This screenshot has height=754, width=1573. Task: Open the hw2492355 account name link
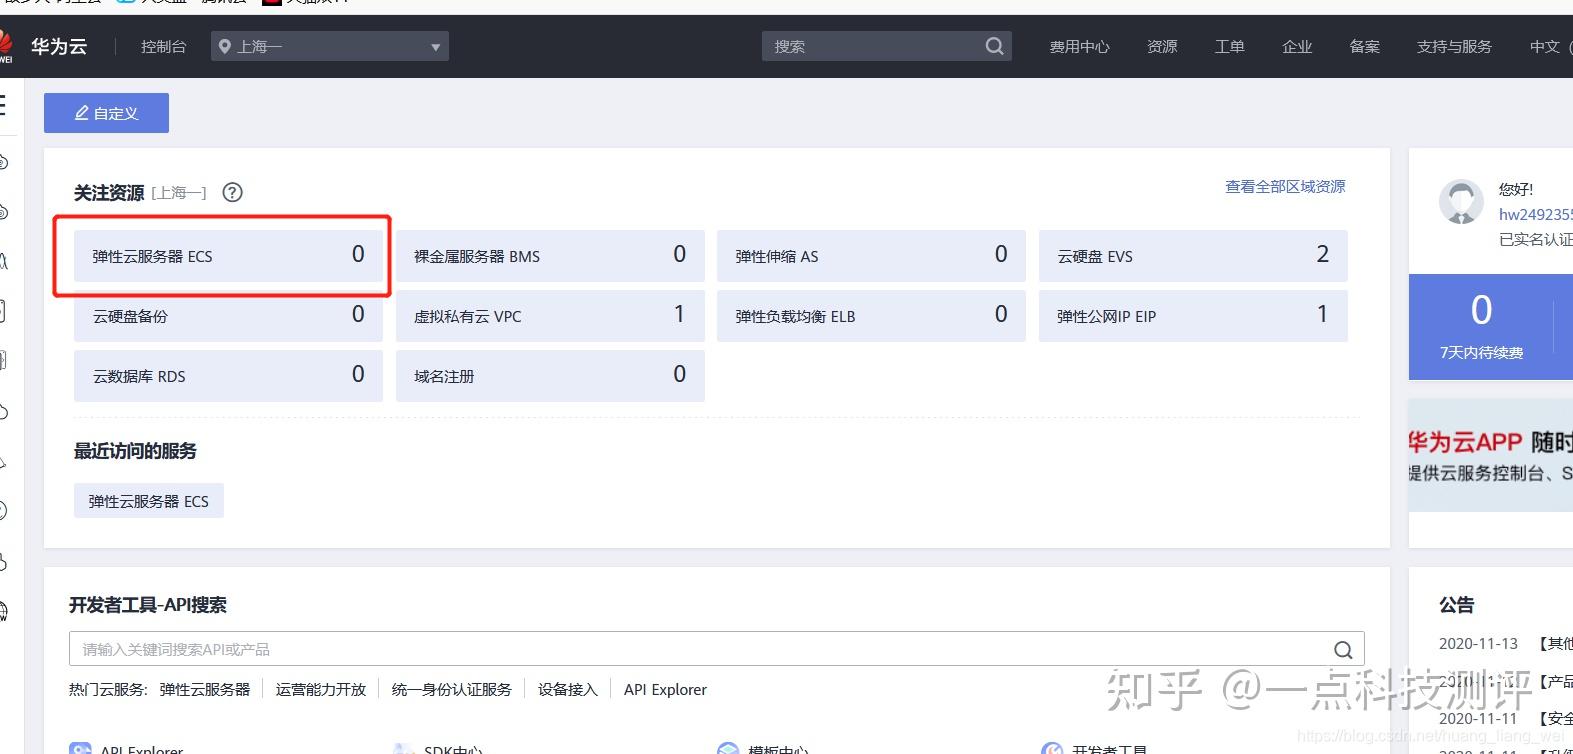click(x=1535, y=214)
